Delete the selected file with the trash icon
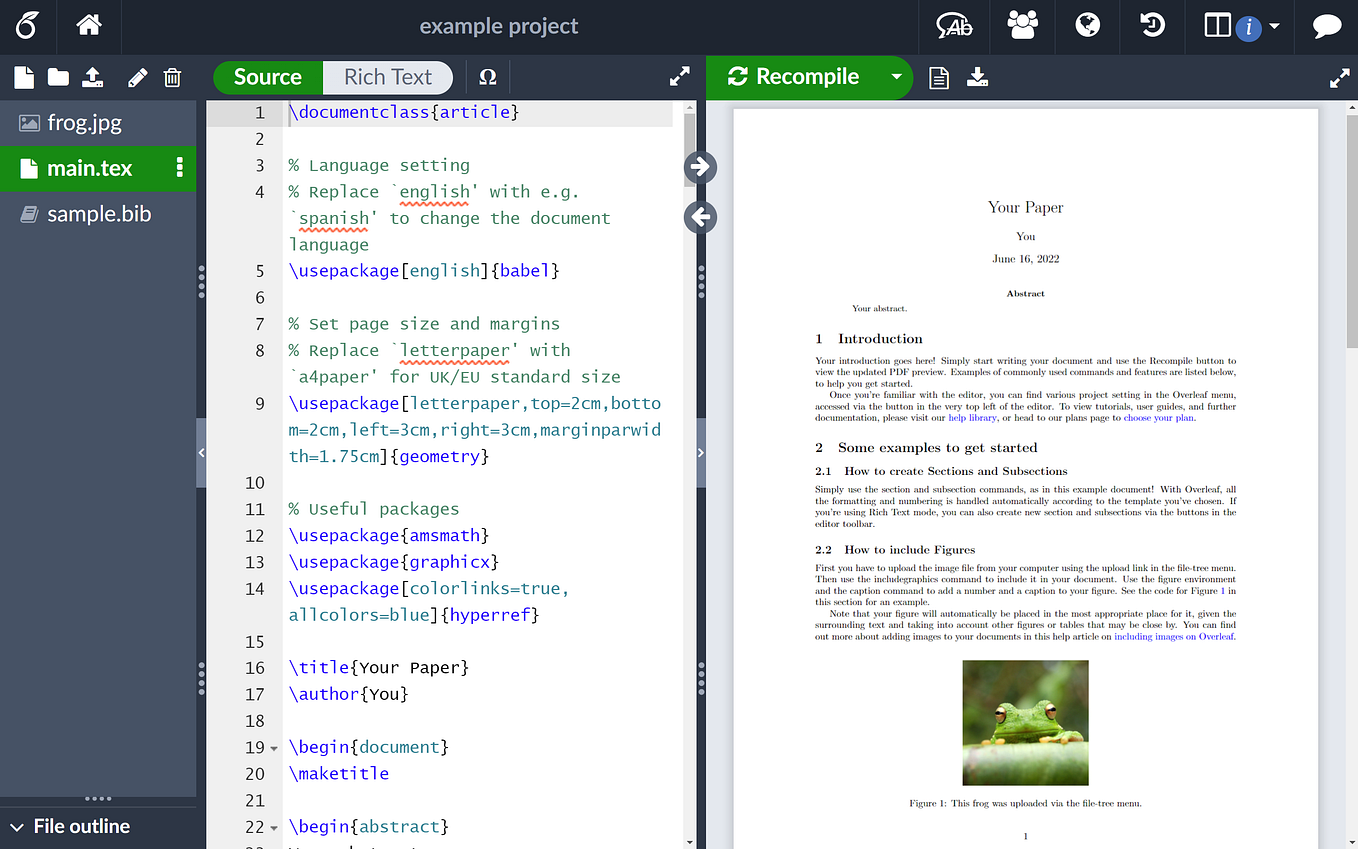The height and width of the screenshot is (849, 1358). click(172, 77)
